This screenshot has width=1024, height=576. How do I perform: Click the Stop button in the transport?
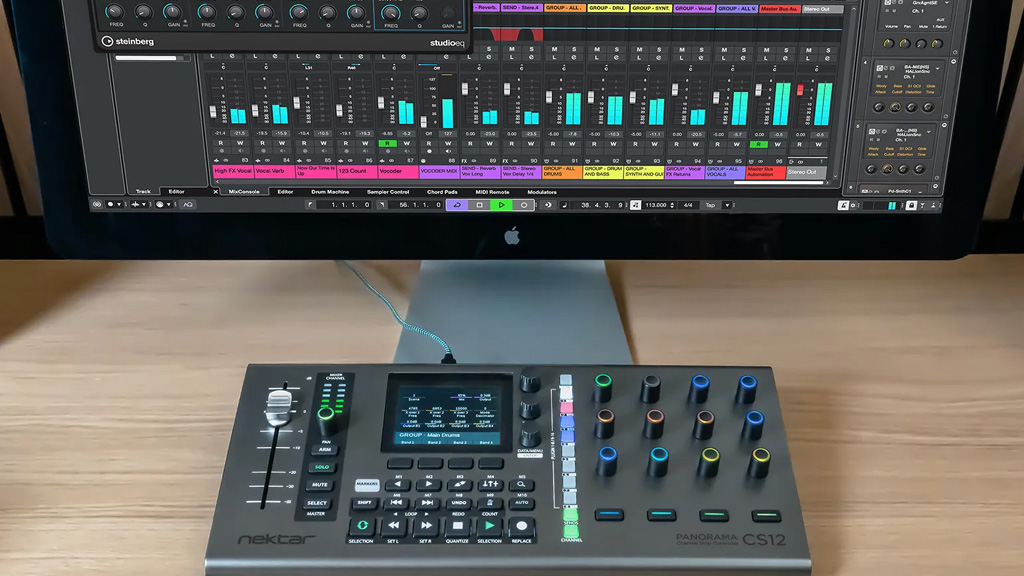click(x=479, y=205)
